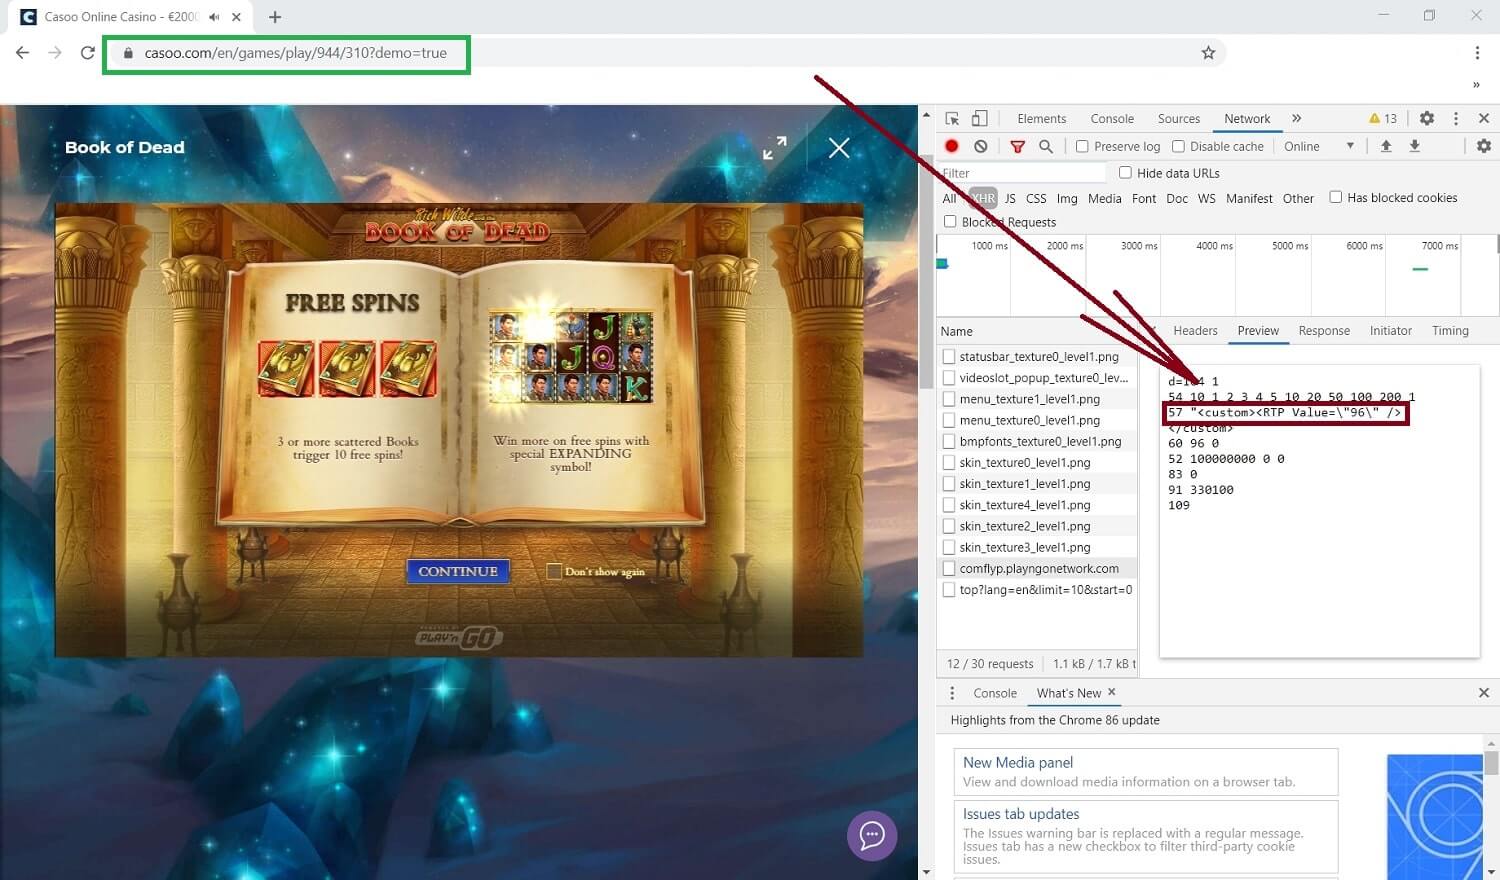
Task: Select the skin_texture4_level1.png request
Action: click(x=1037, y=505)
